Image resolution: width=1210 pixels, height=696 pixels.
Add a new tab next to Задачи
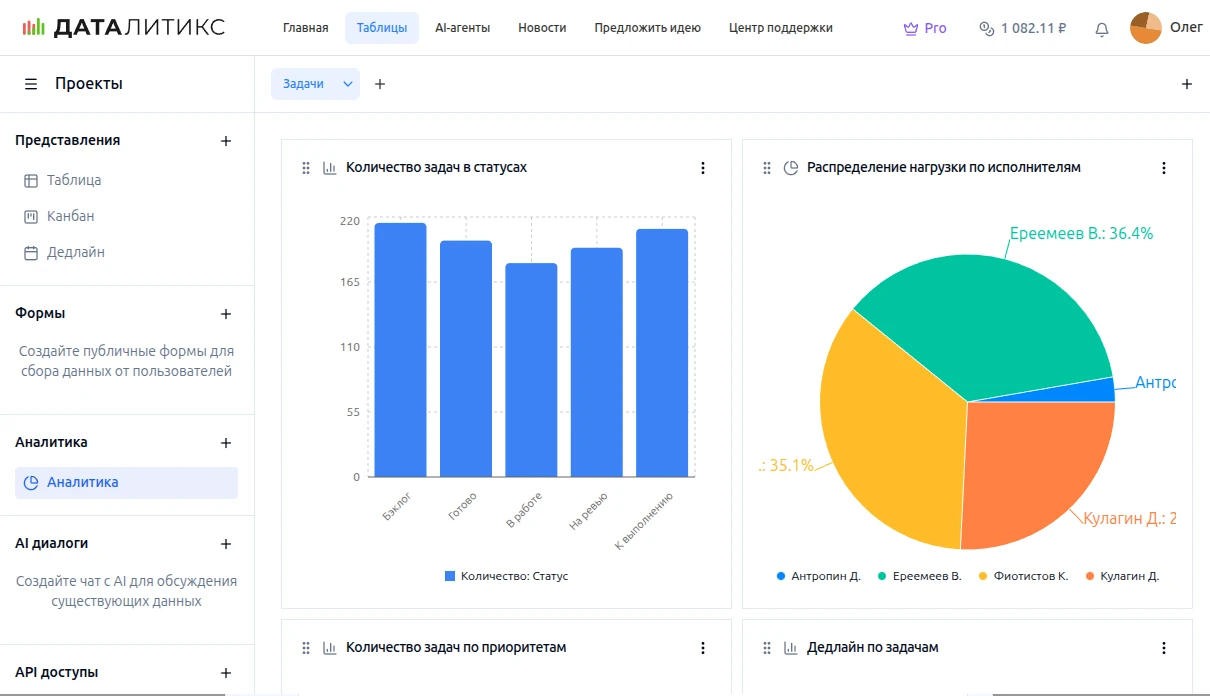pos(380,84)
